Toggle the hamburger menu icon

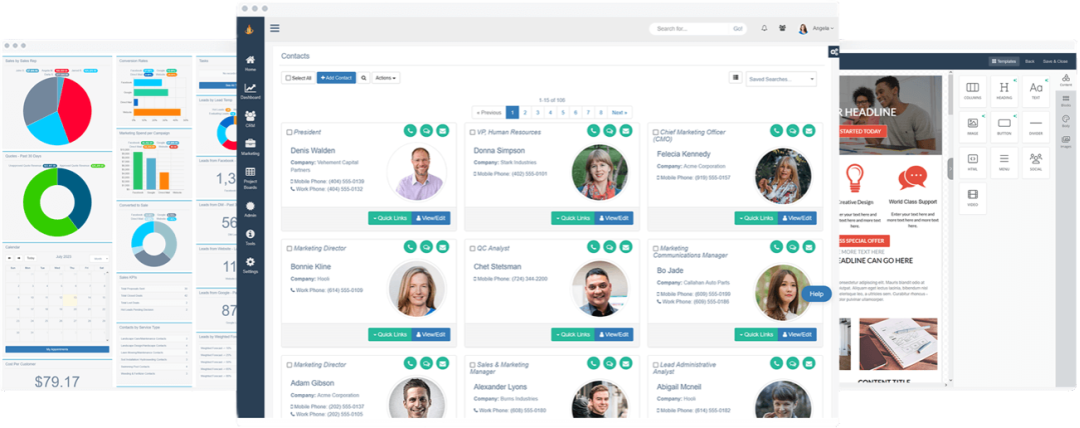(275, 29)
